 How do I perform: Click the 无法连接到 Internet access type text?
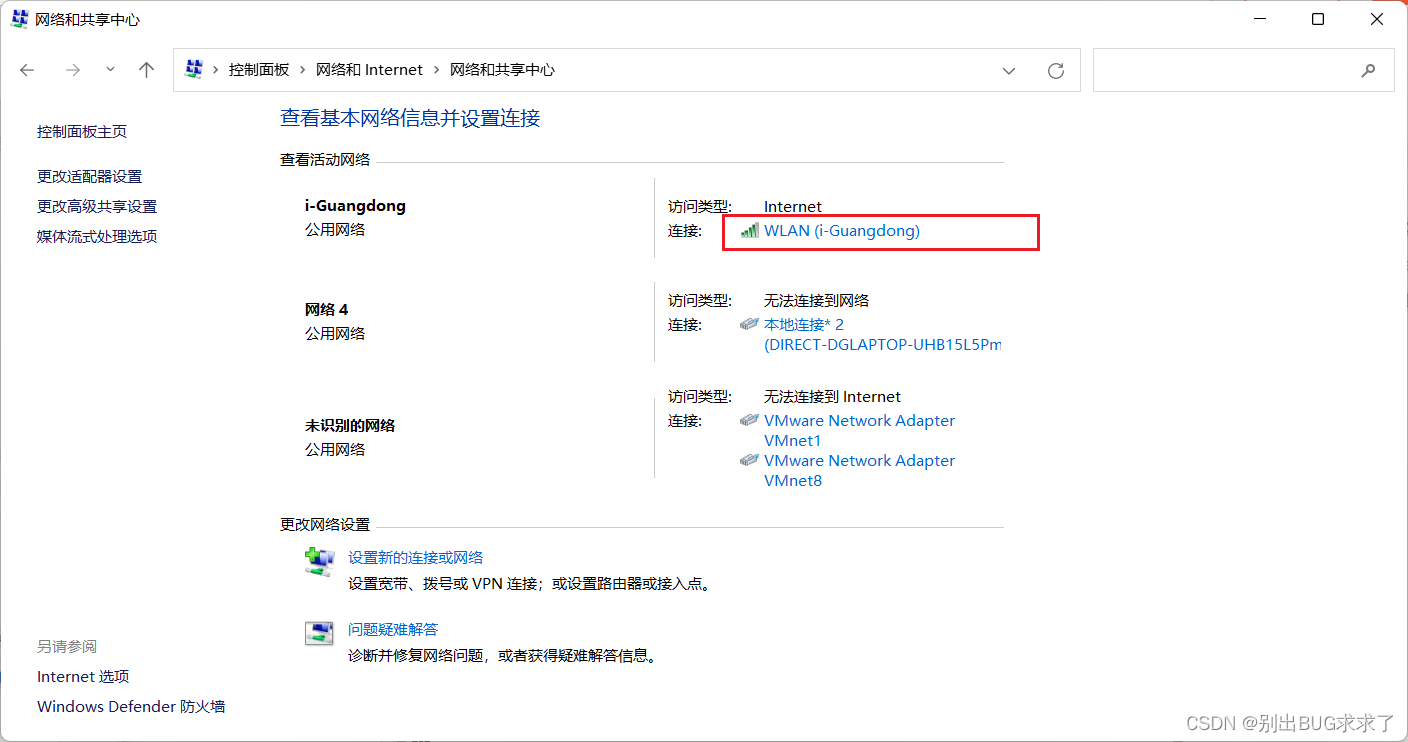832,397
